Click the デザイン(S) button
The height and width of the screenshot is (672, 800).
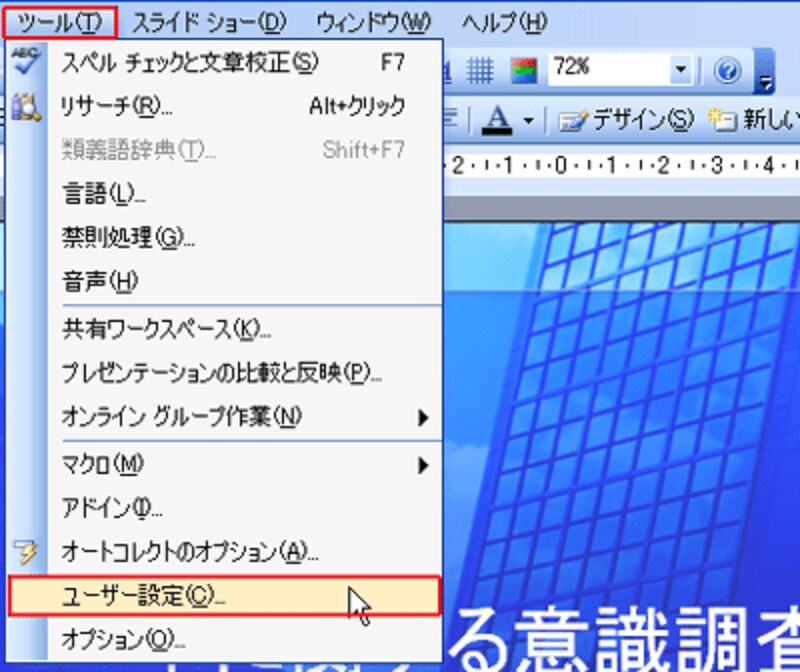point(626,120)
